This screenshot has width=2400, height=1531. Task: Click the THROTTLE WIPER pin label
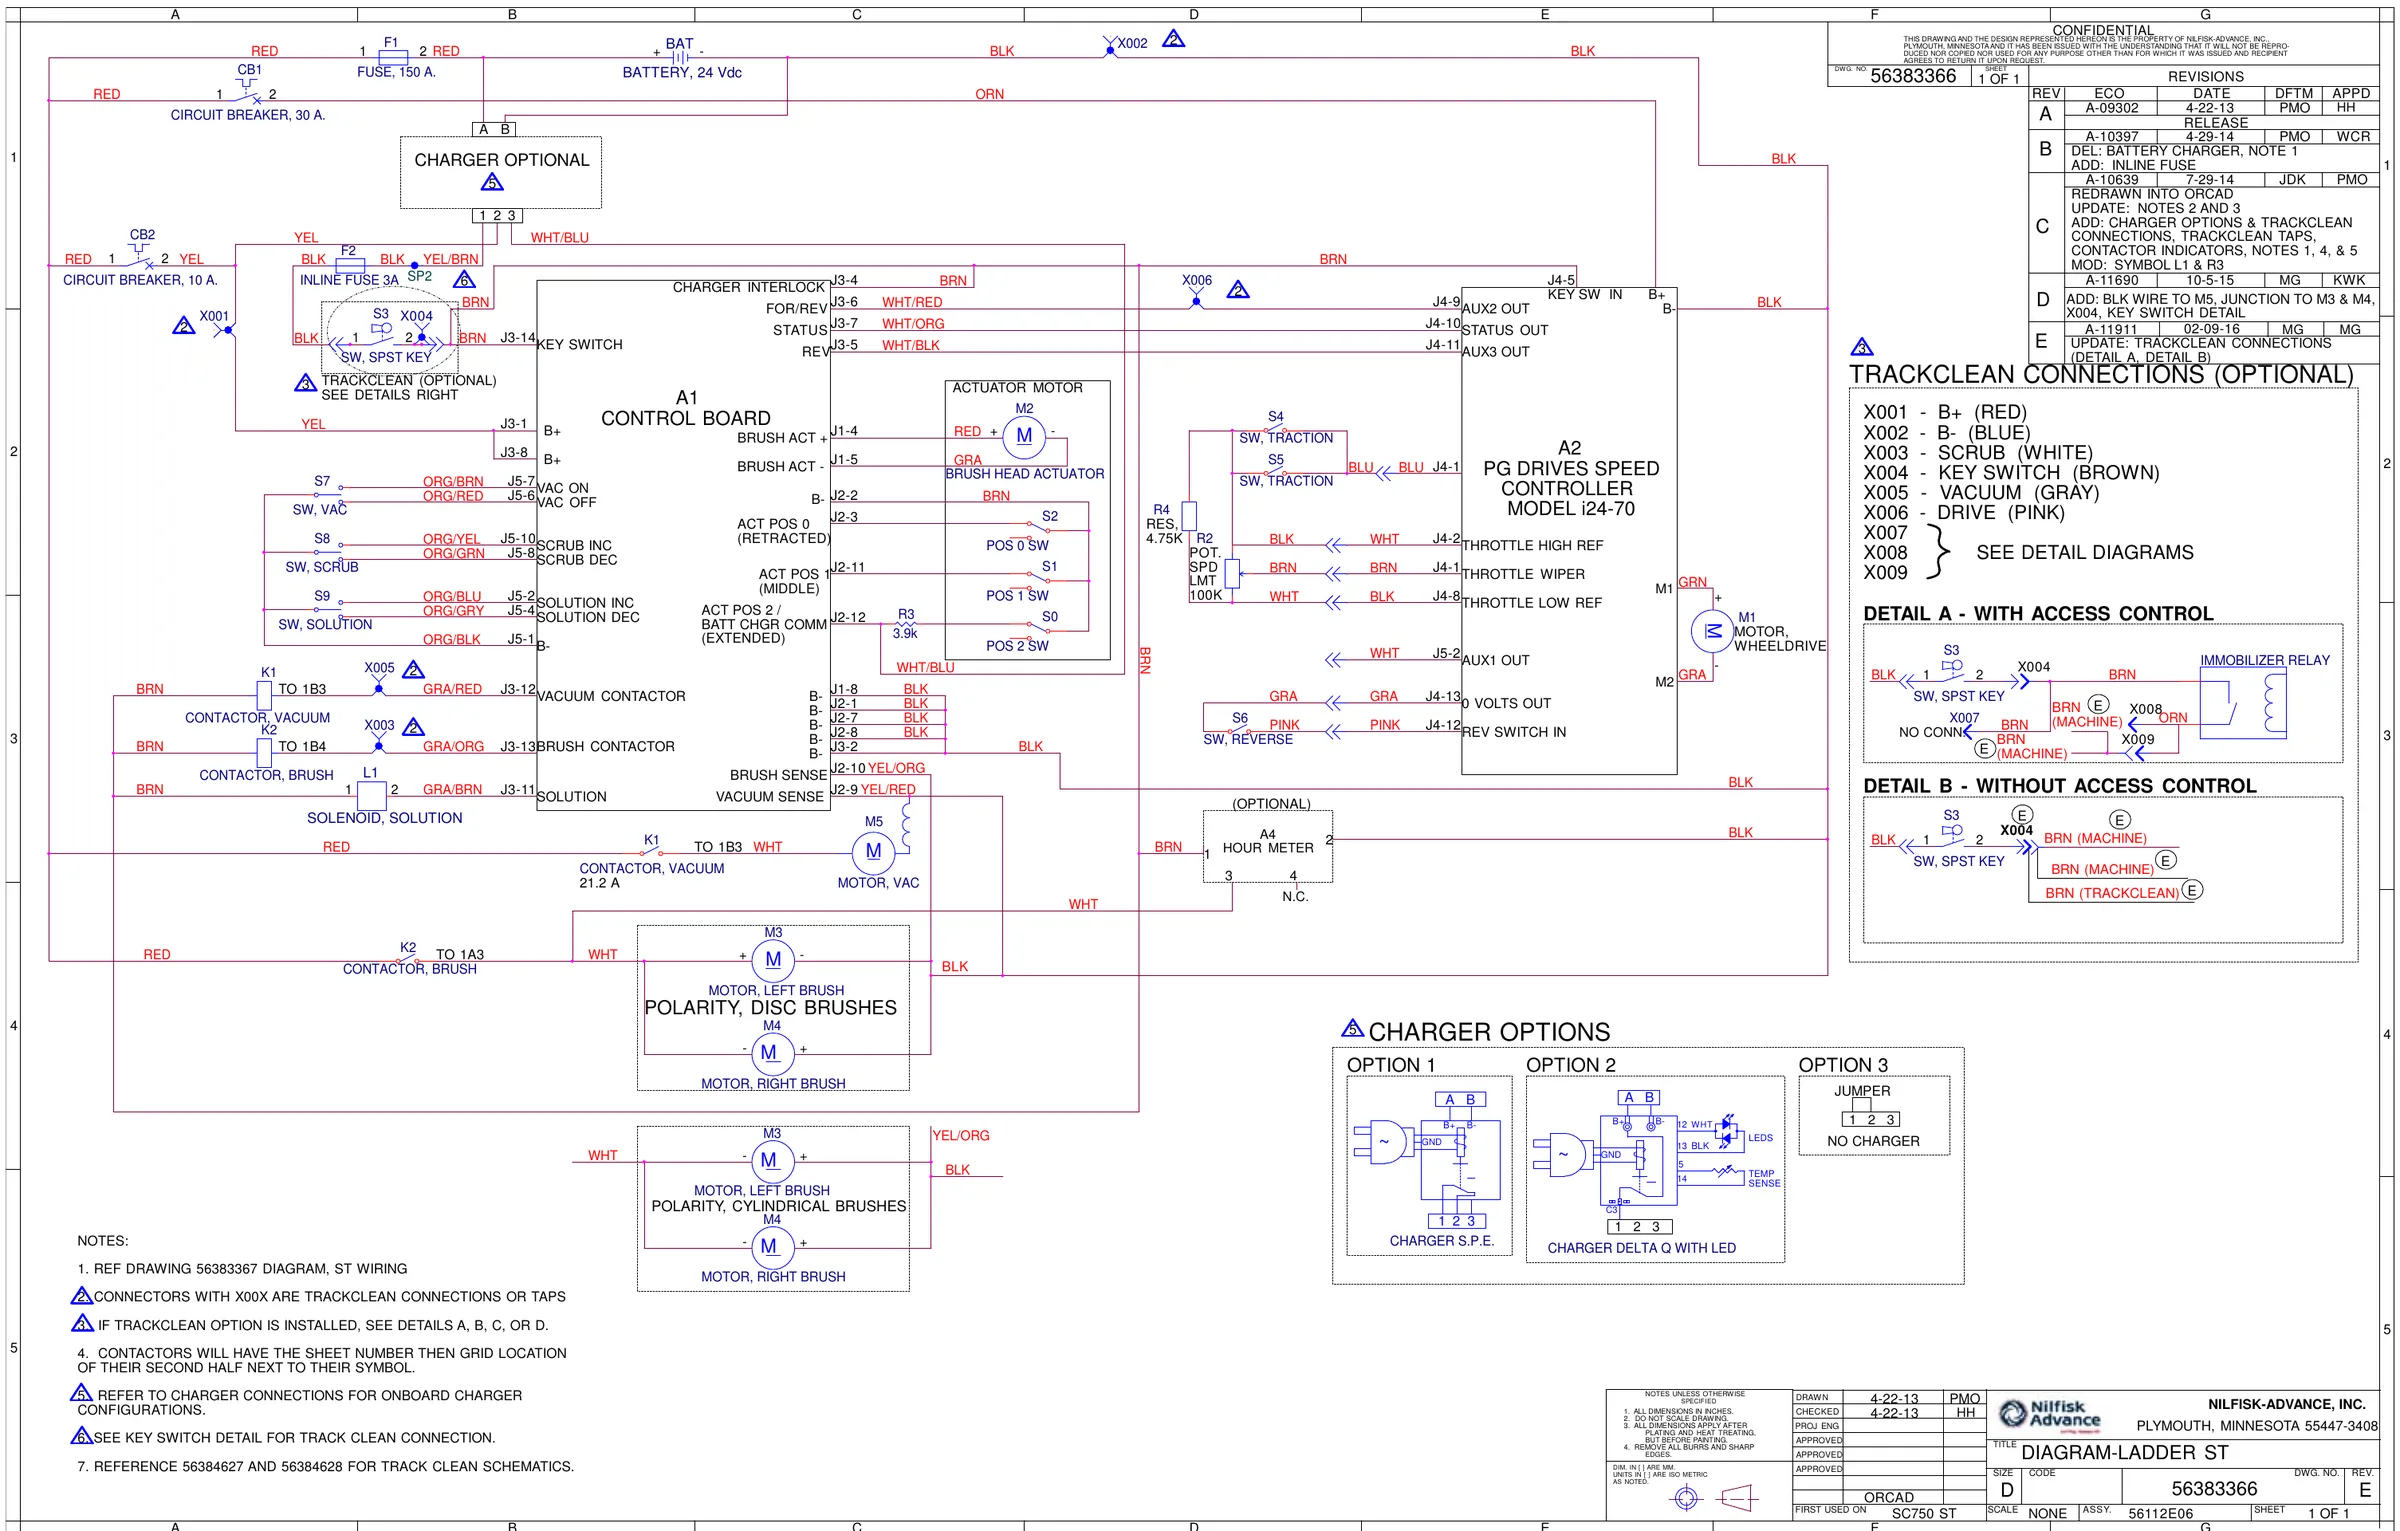point(1523,574)
